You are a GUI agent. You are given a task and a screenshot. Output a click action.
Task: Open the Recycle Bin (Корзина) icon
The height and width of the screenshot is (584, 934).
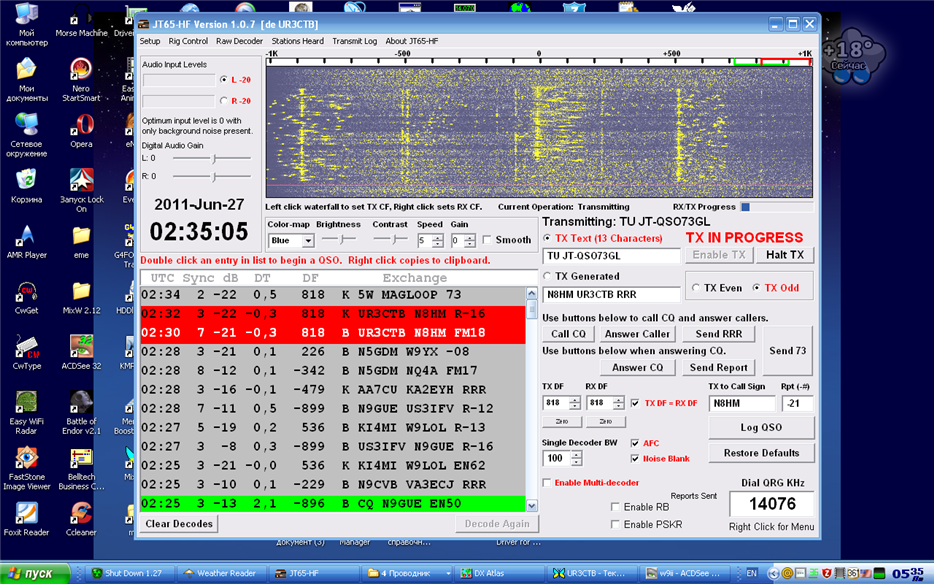[x=26, y=186]
